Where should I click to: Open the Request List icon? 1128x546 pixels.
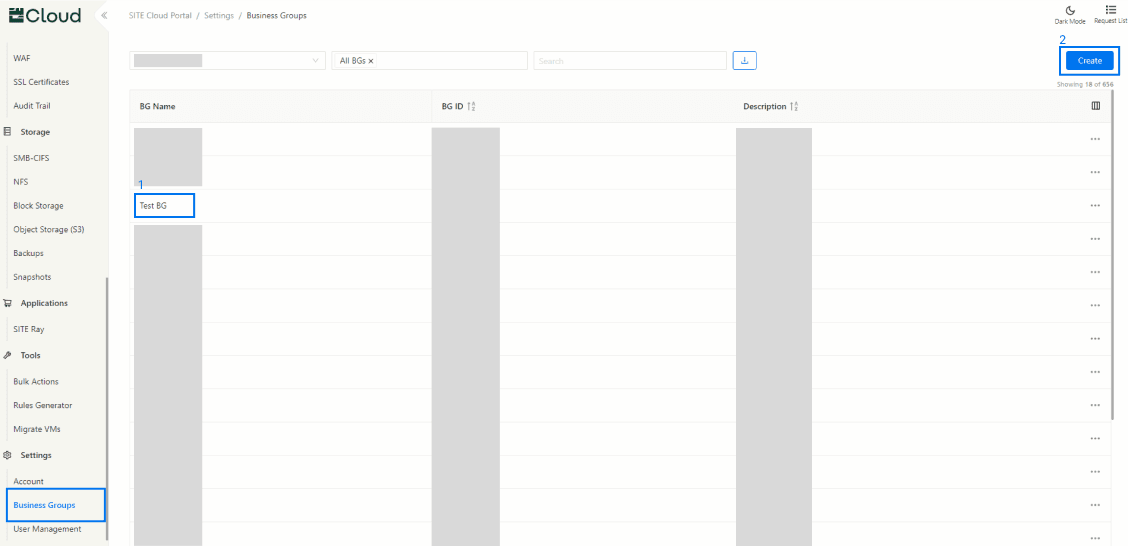coord(1109,10)
